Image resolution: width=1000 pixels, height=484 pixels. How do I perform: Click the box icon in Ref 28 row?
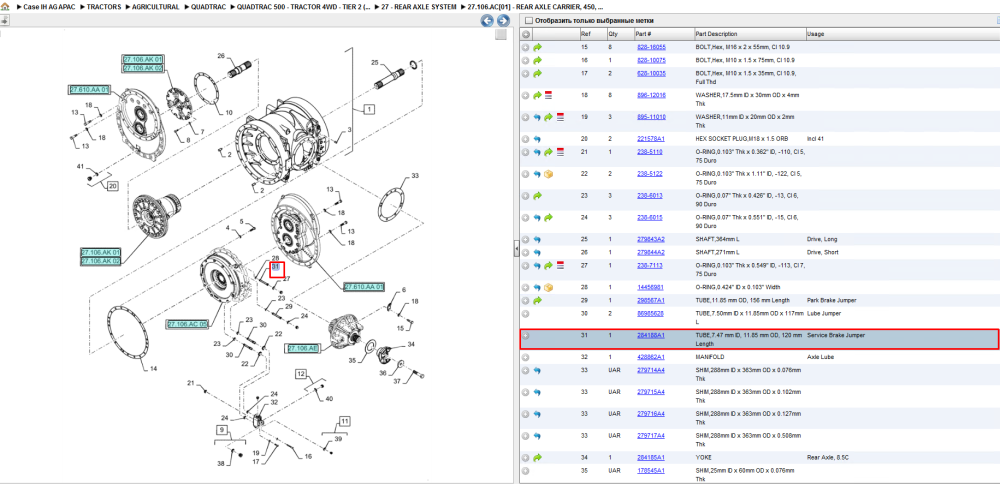548,288
